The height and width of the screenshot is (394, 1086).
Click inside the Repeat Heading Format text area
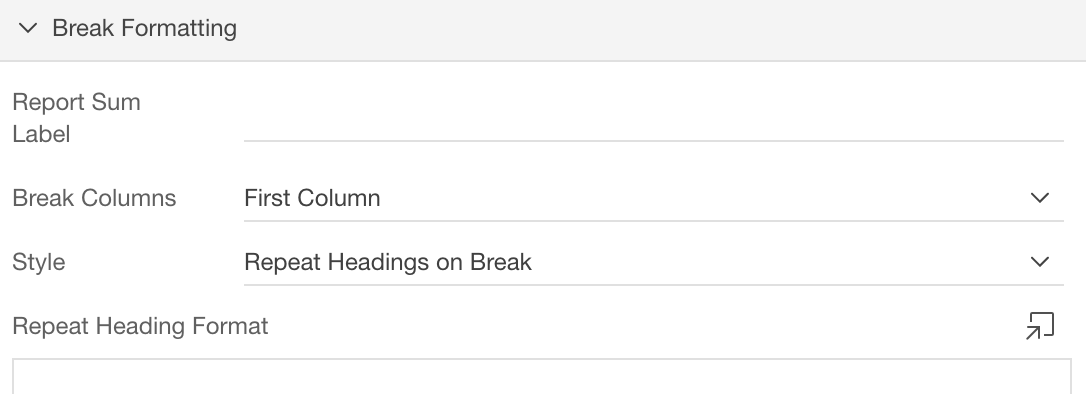(x=542, y=377)
